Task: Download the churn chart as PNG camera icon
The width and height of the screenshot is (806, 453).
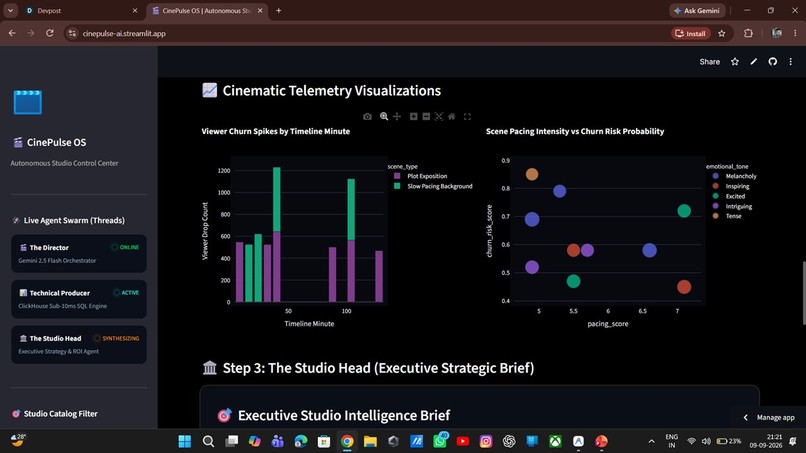Action: coord(367,117)
